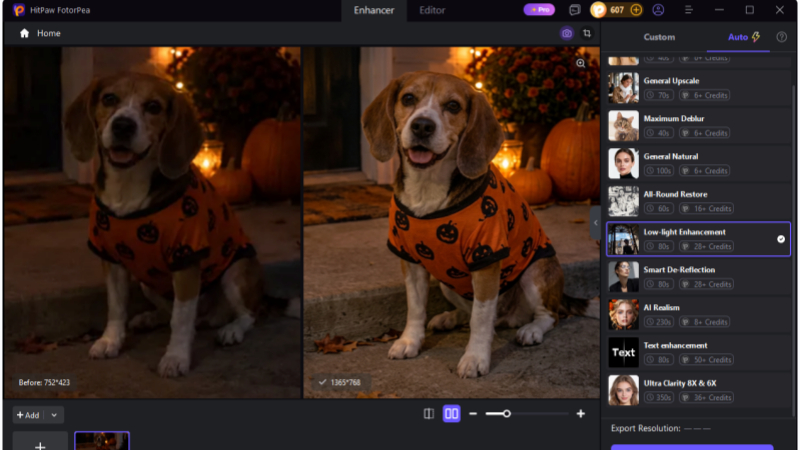Click the 1365*768 result resolution label
800x450 pixels.
340,383
